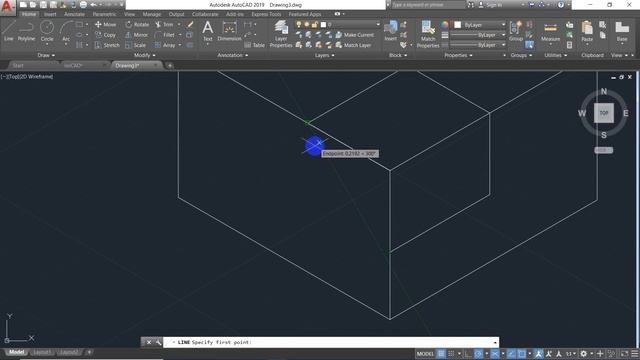Viewport: 640px width, 360px height.
Task: Open the linetype ByLayer dropdown
Action: [478, 45]
